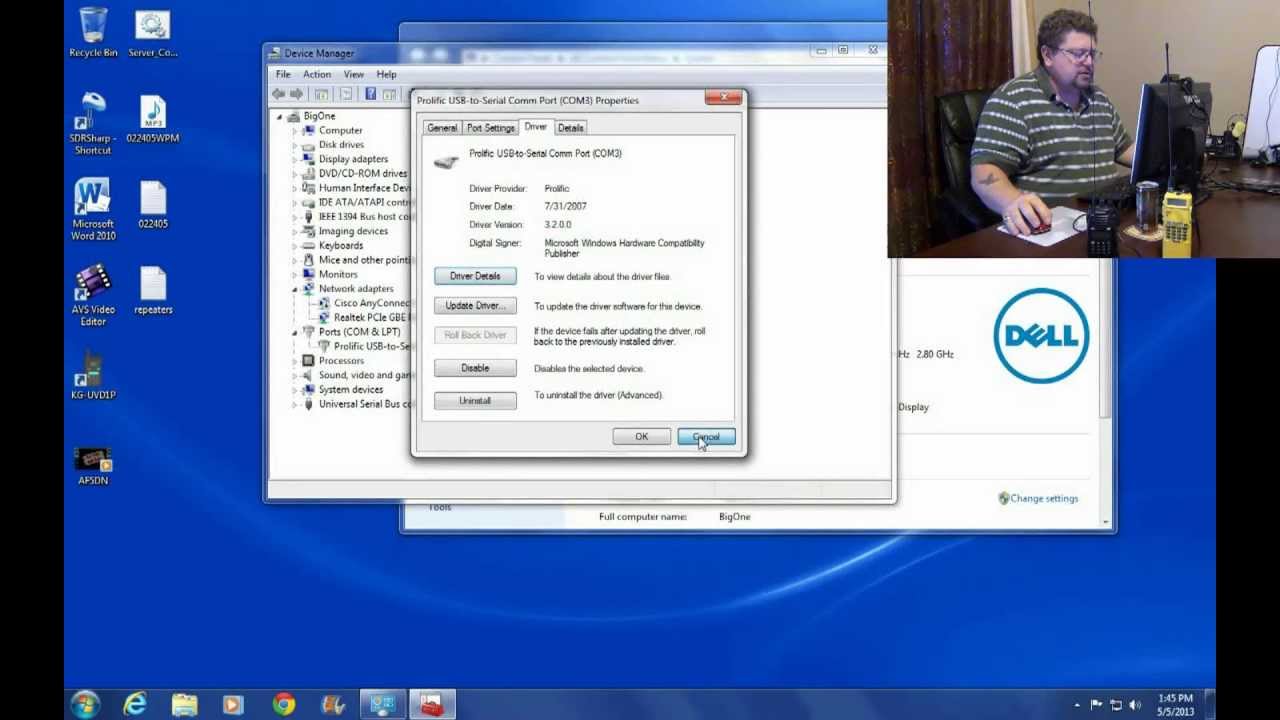Select Universal Serial Bus controllers entry

(365, 404)
